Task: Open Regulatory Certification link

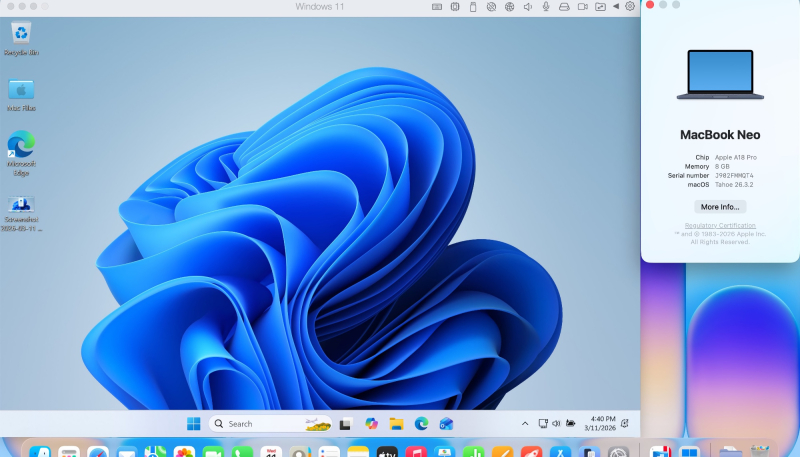Action: click(720, 225)
